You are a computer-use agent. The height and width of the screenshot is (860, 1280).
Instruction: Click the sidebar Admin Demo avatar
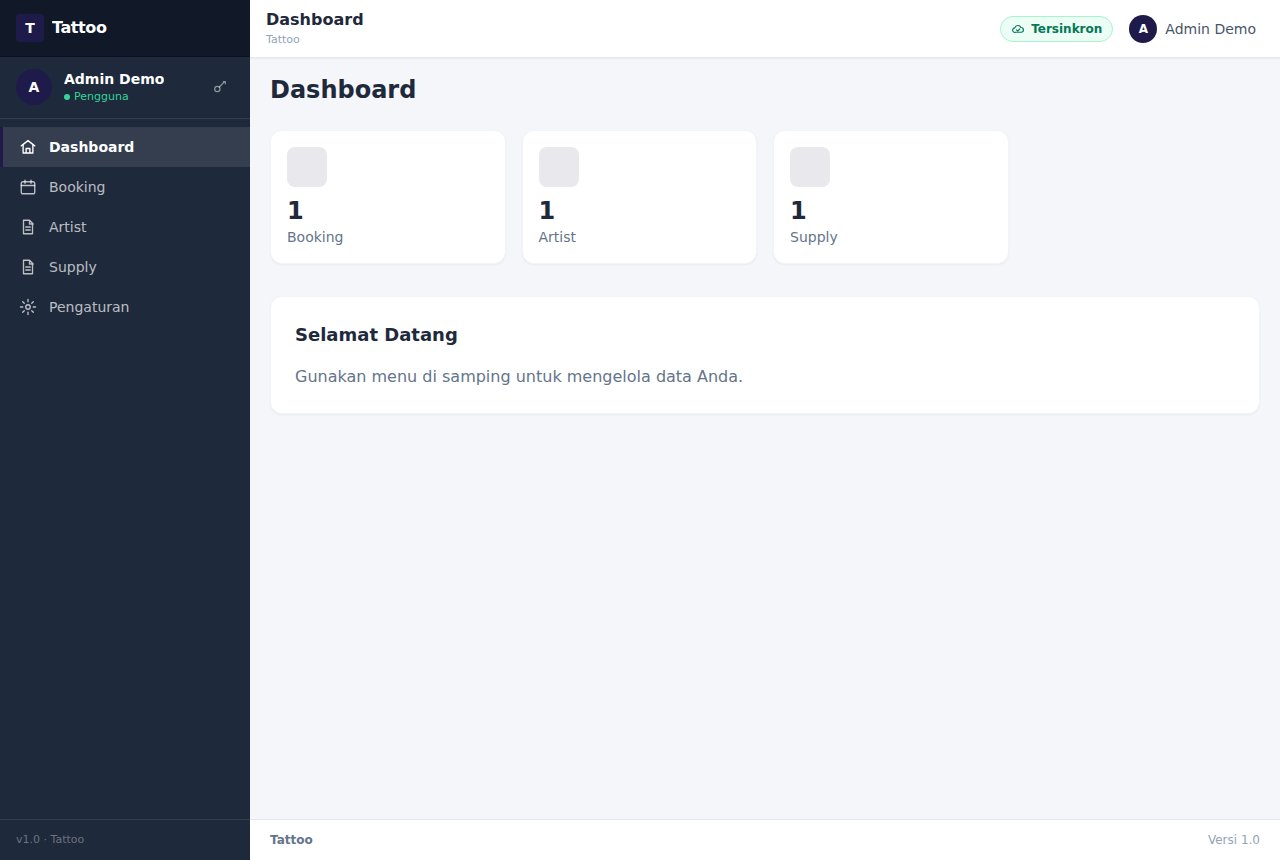coord(34,87)
